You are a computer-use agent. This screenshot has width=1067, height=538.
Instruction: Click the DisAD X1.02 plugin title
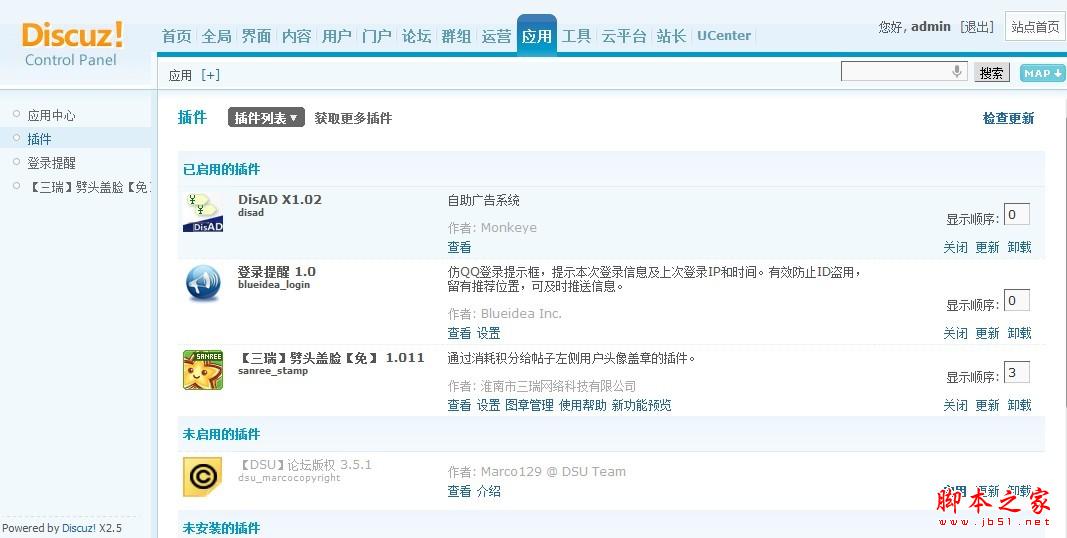[280, 200]
